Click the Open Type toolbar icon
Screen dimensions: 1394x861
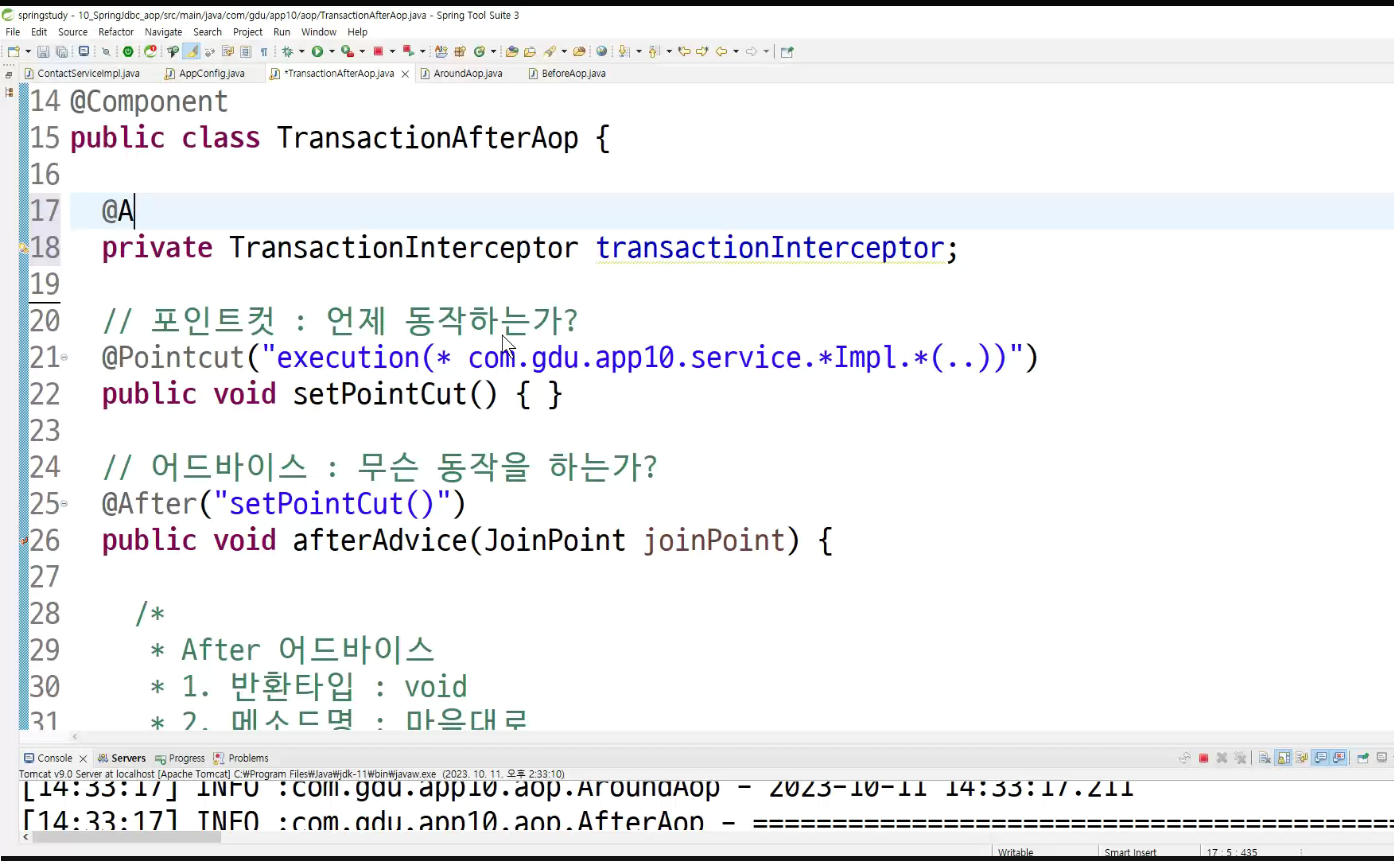tap(511, 51)
